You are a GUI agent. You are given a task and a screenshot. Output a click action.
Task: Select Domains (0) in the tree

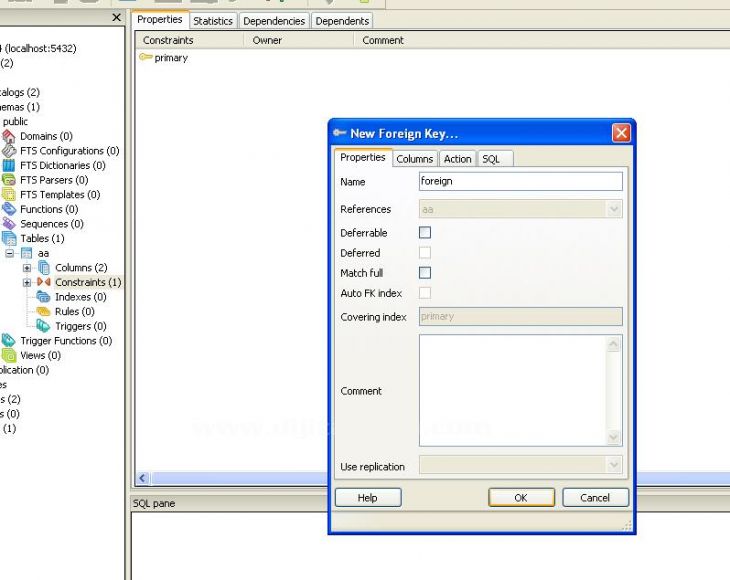46,136
